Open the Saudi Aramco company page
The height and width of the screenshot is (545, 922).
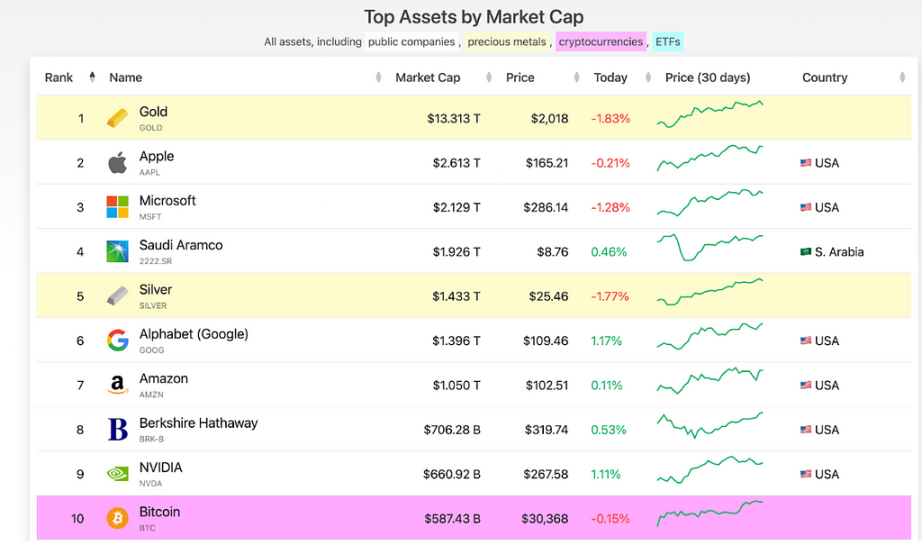point(181,245)
